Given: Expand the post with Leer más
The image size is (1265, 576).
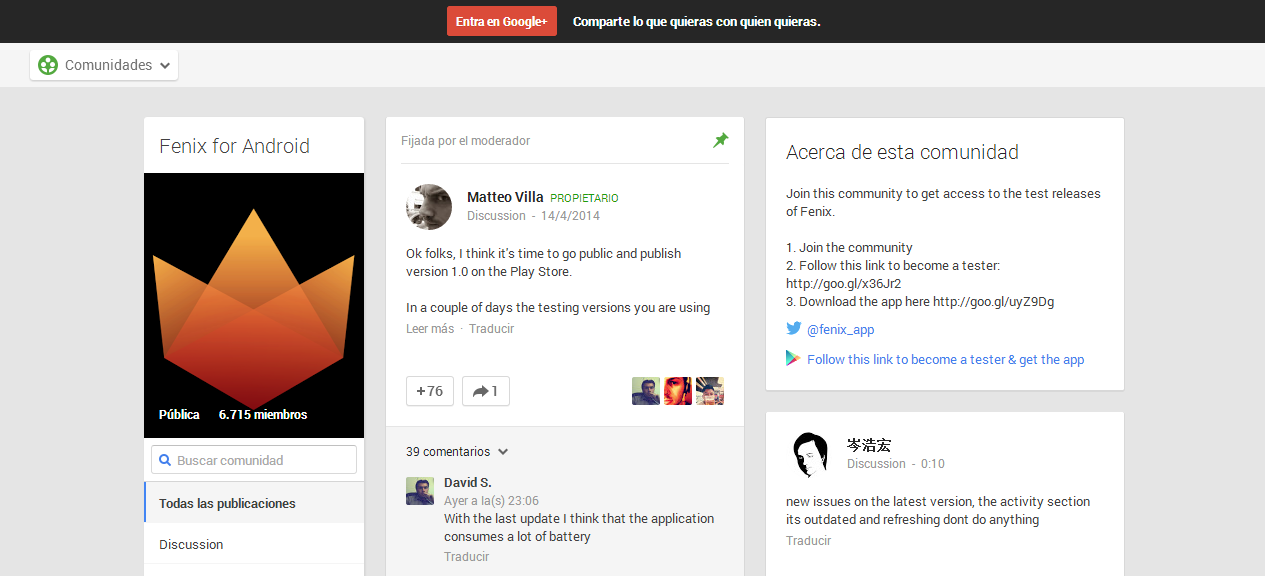Looking at the screenshot, I should click(430, 329).
